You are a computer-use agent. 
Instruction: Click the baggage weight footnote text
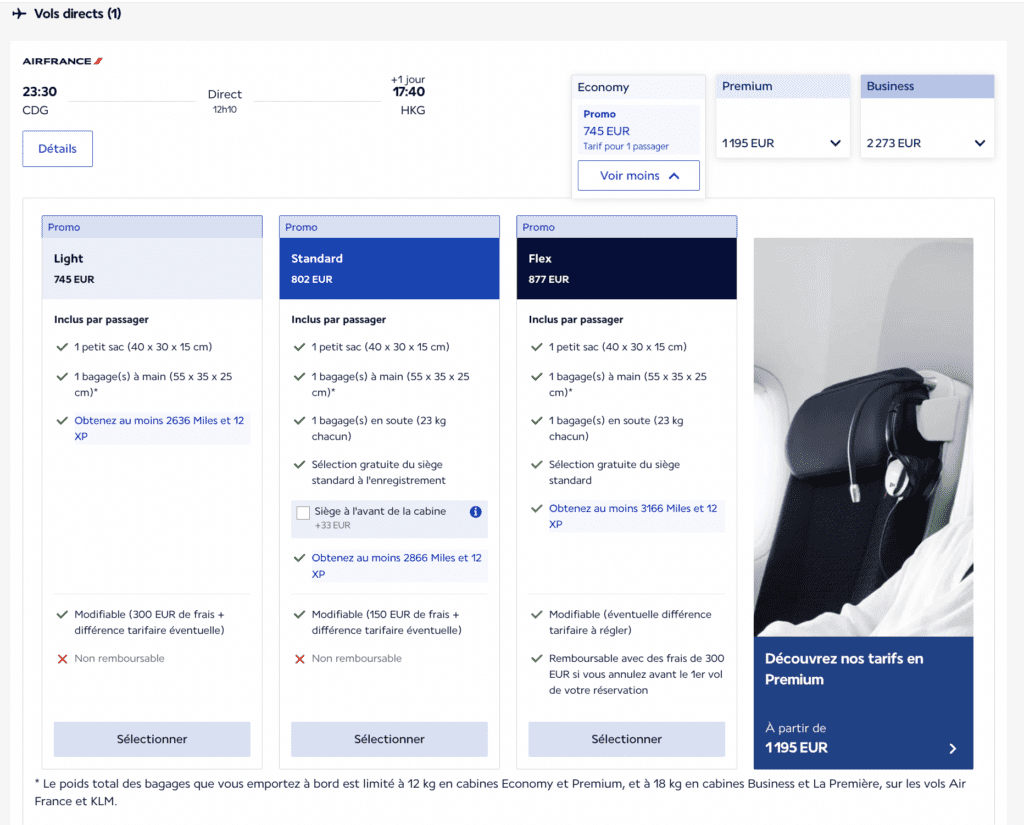[500, 792]
